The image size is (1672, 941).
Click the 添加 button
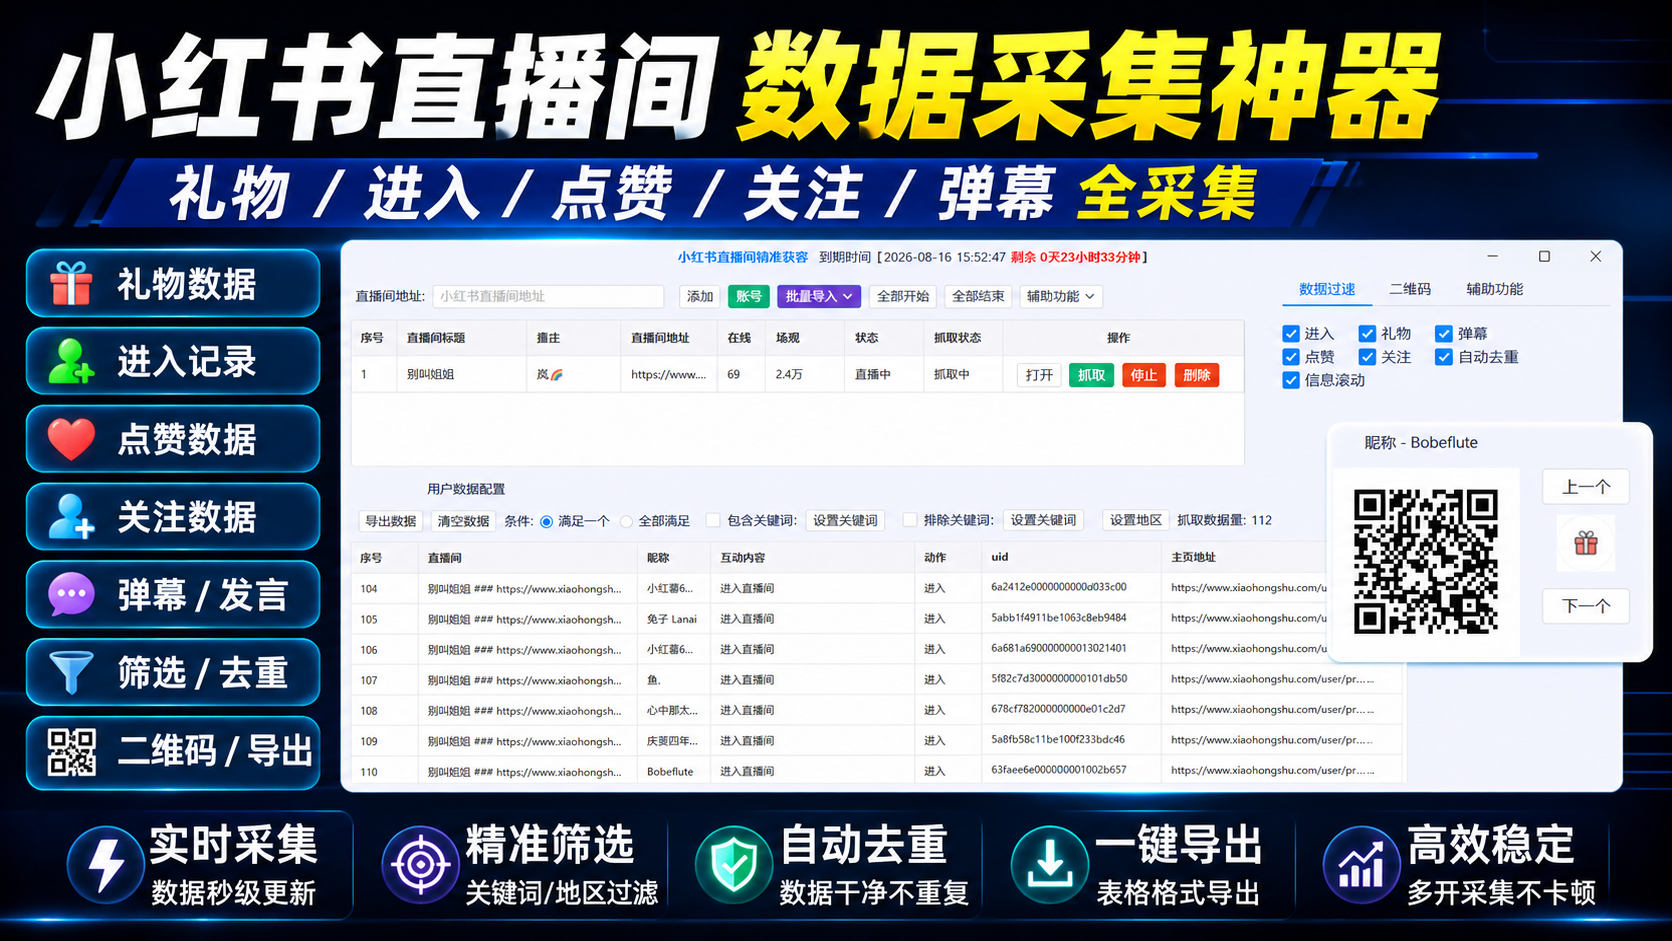click(x=700, y=296)
